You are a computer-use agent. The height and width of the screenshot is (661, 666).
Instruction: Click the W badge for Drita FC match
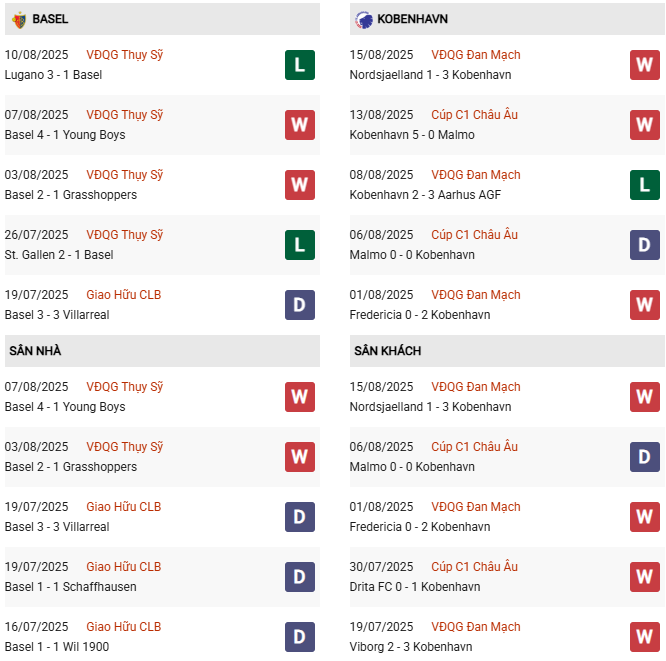(x=645, y=577)
